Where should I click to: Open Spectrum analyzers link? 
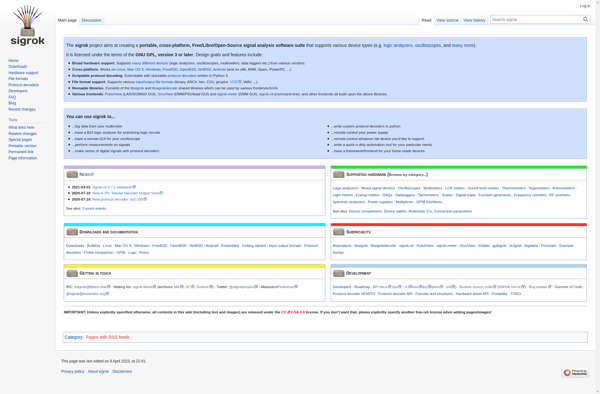(349, 202)
